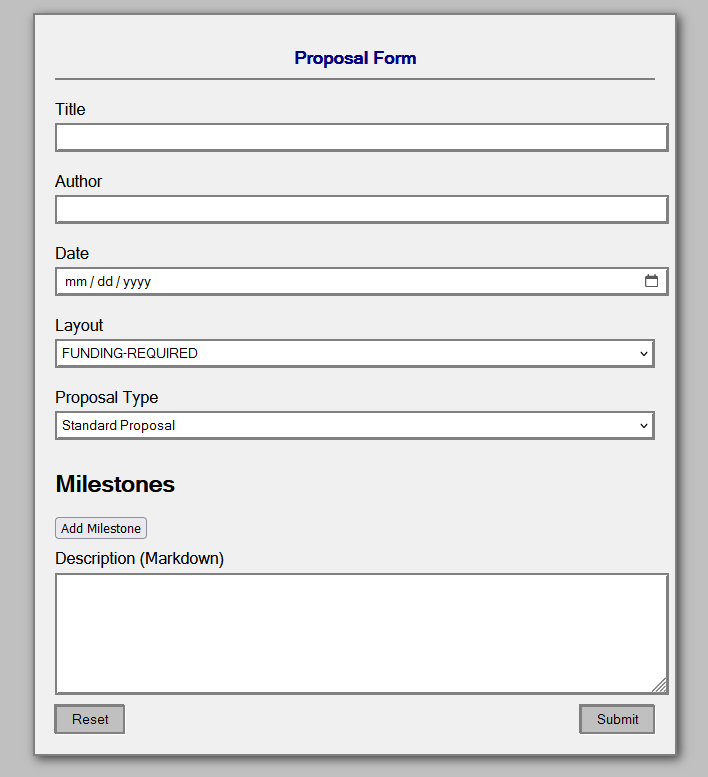This screenshot has width=708, height=777.
Task: Click the Title field label
Action: (70, 109)
